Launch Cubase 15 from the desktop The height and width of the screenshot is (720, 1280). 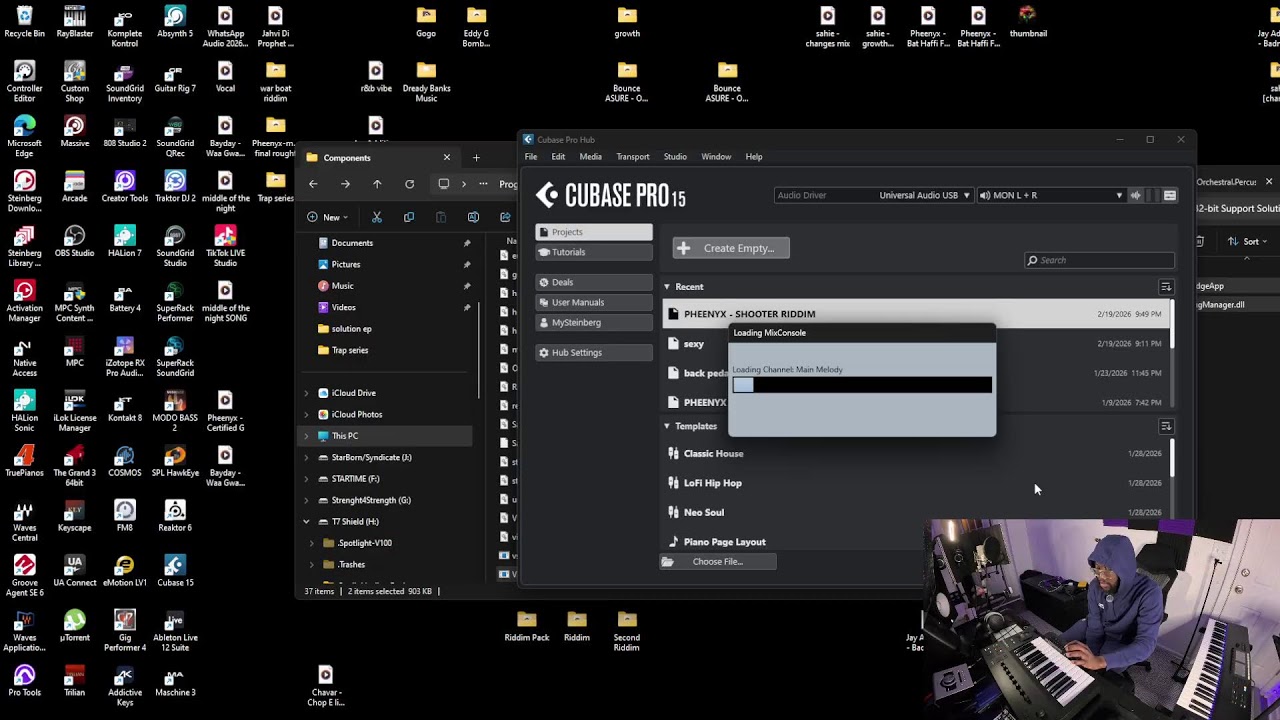click(175, 571)
